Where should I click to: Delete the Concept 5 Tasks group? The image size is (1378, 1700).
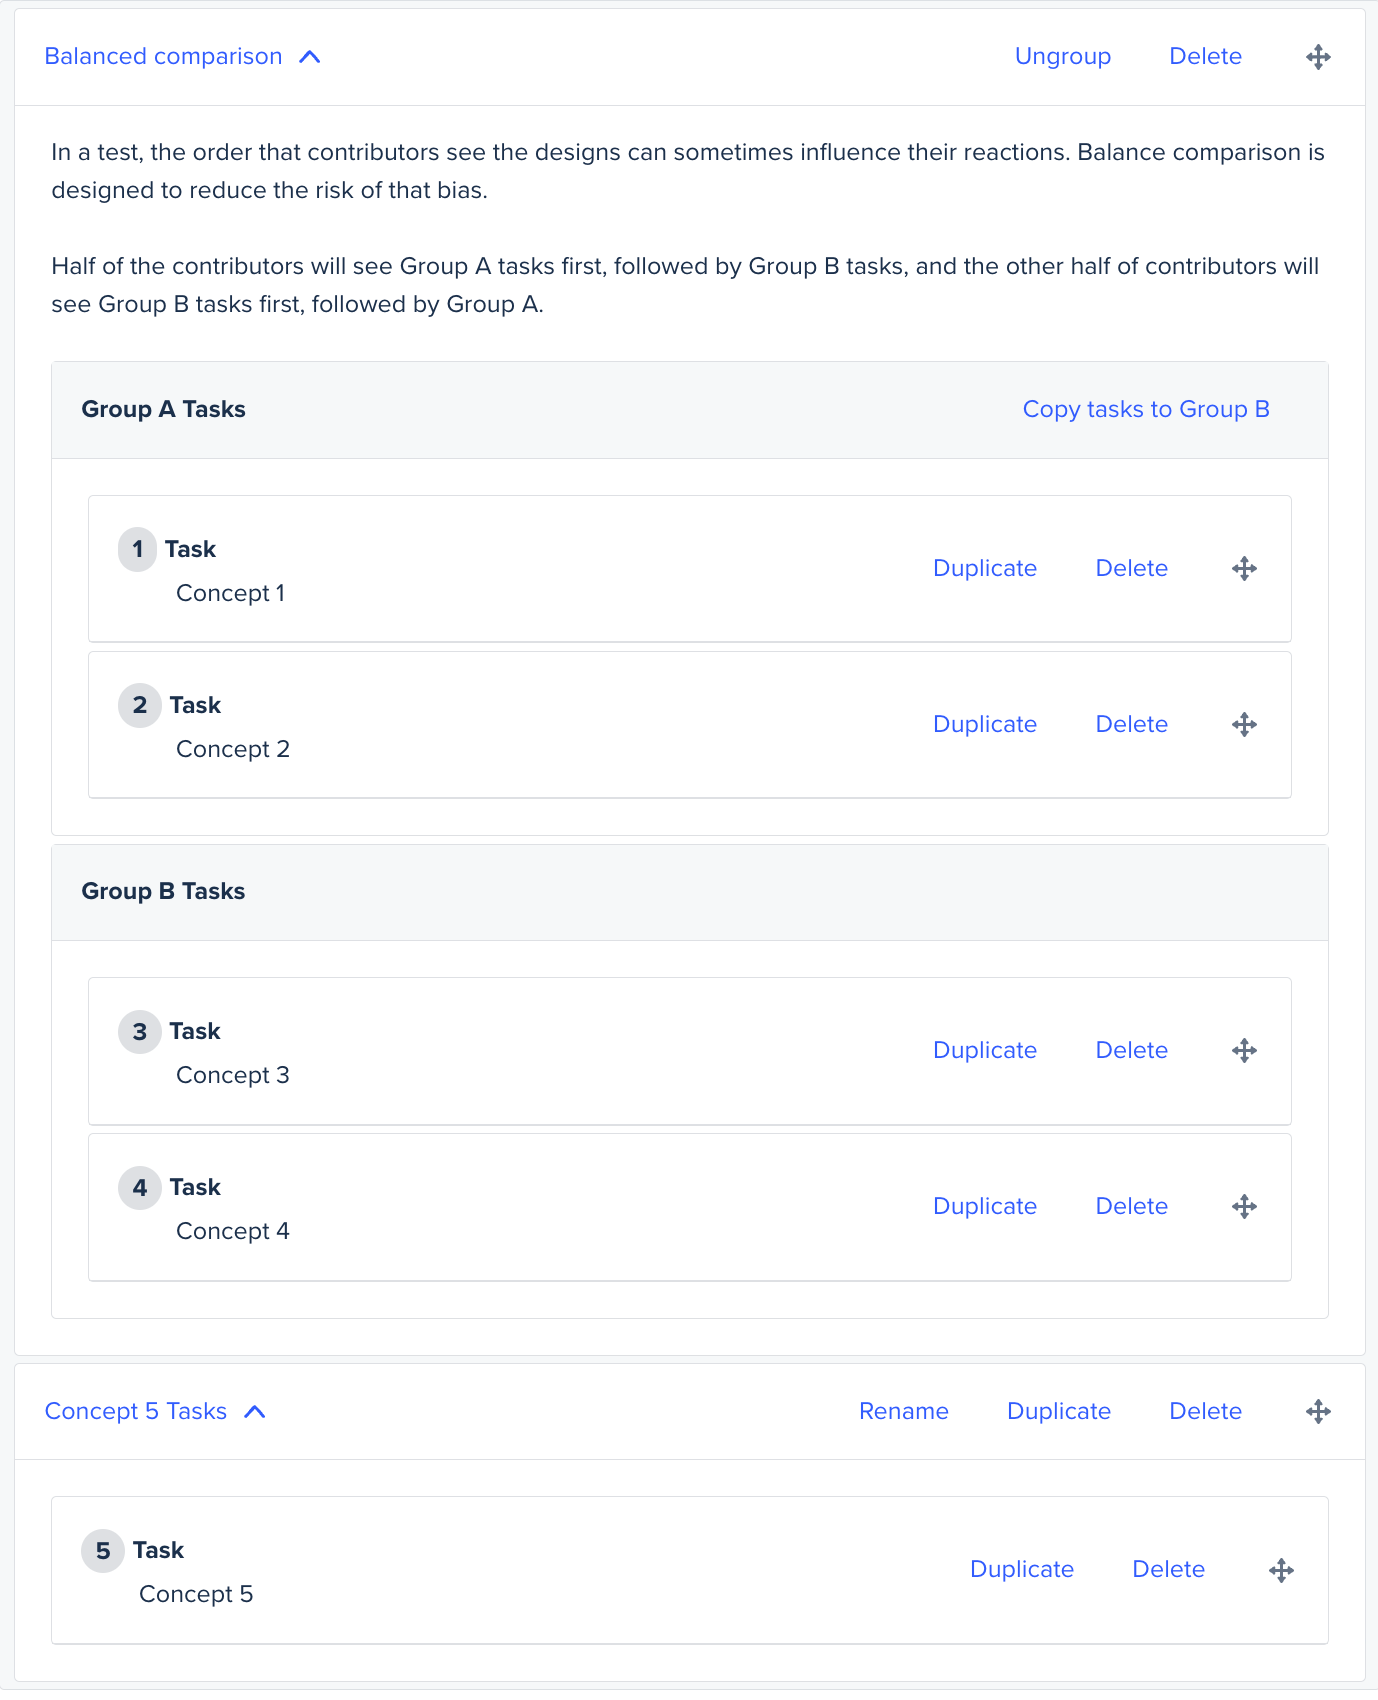tap(1205, 1411)
